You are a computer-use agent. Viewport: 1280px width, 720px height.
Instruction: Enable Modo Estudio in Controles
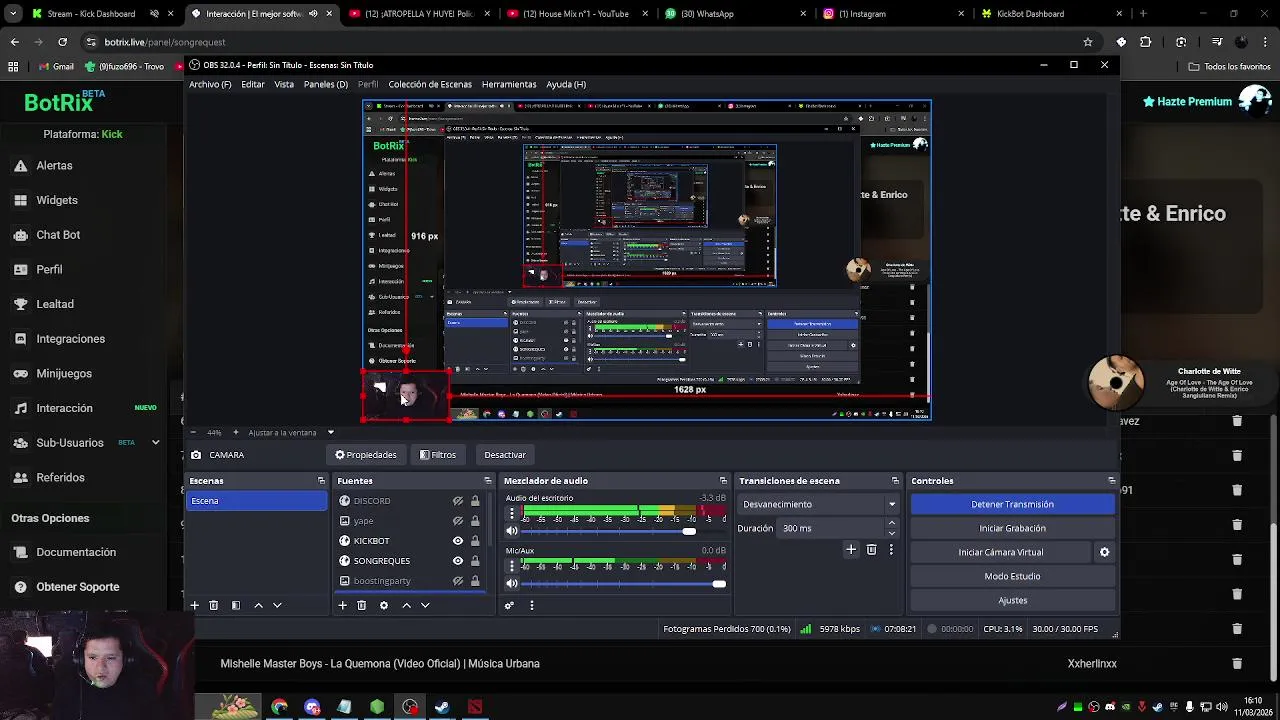tap(1012, 576)
